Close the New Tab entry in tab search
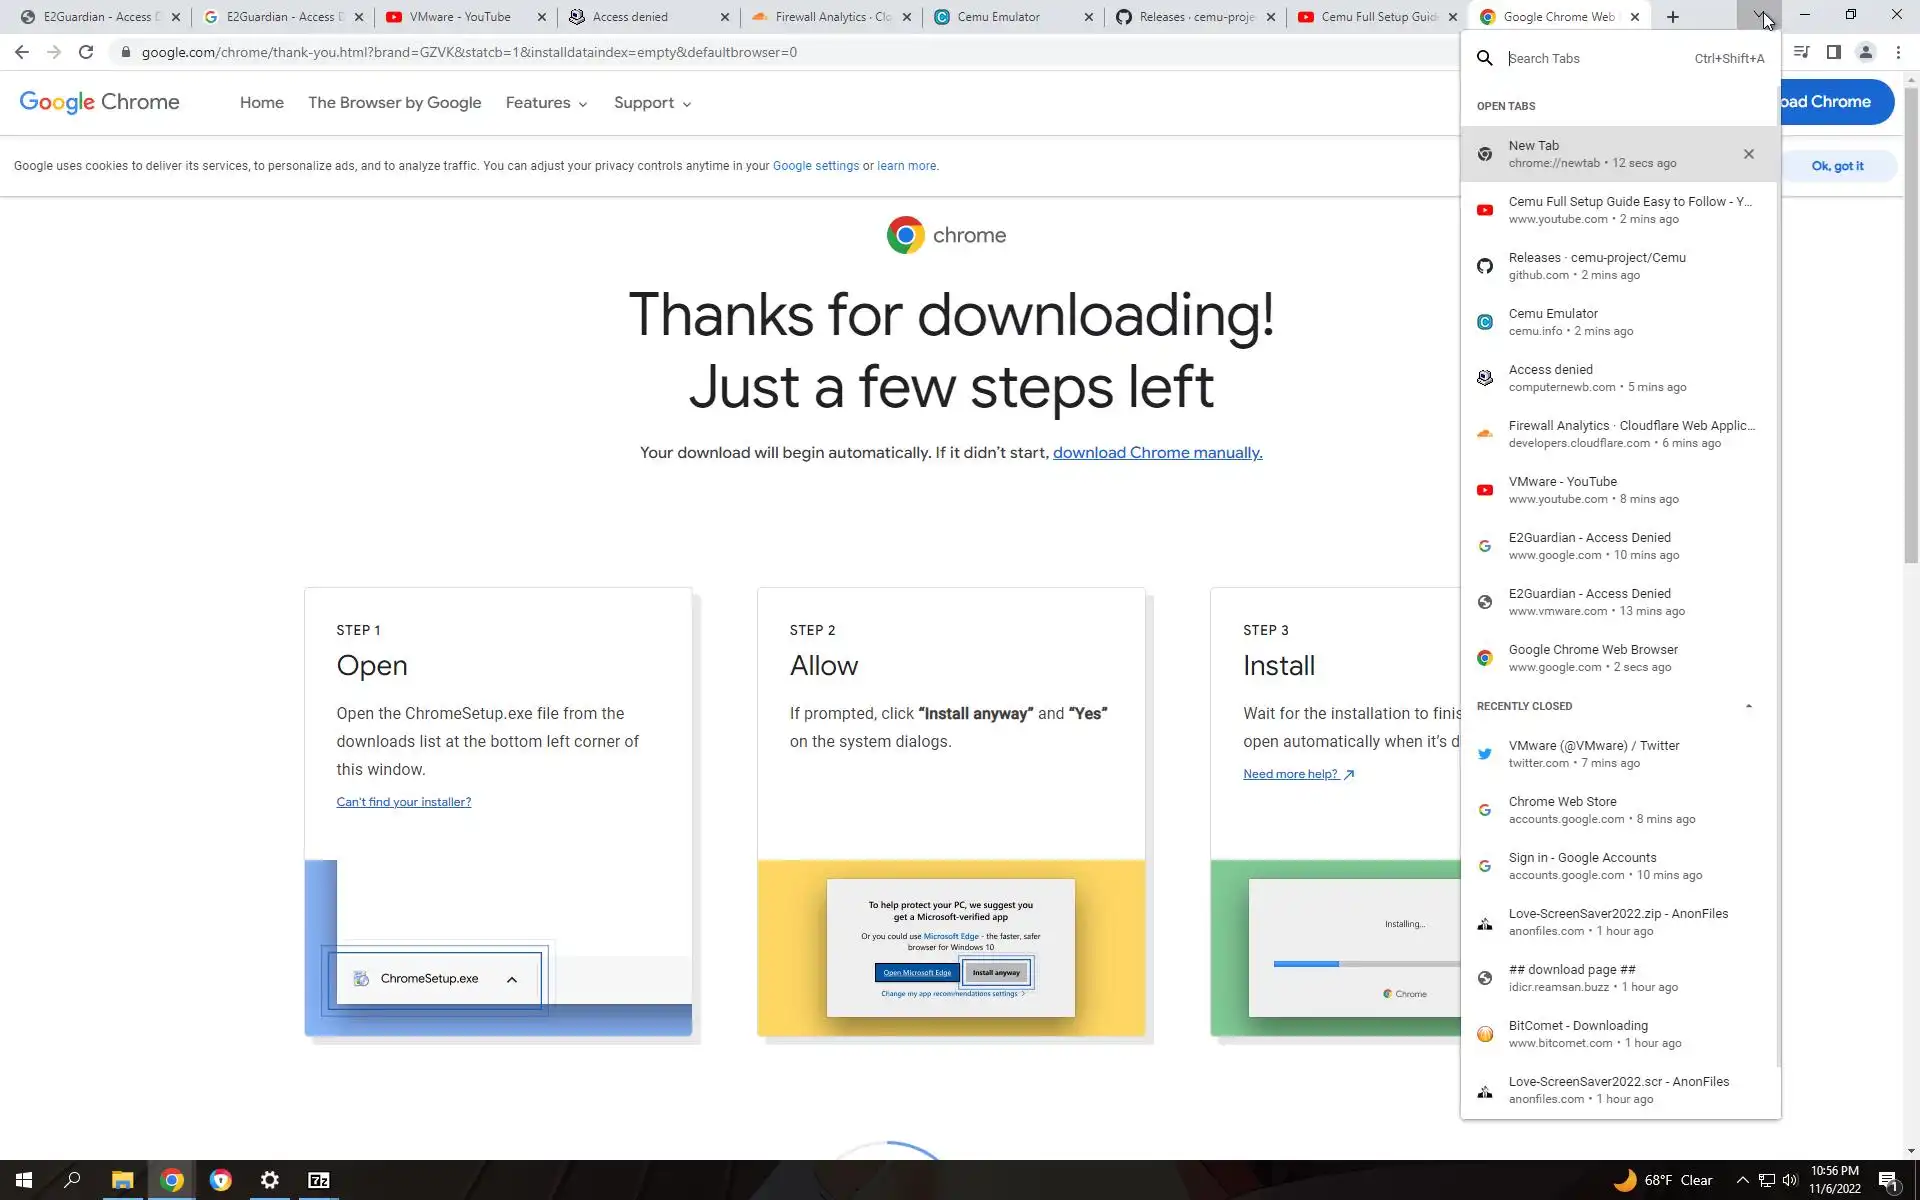The height and width of the screenshot is (1200, 1920). 1748,154
